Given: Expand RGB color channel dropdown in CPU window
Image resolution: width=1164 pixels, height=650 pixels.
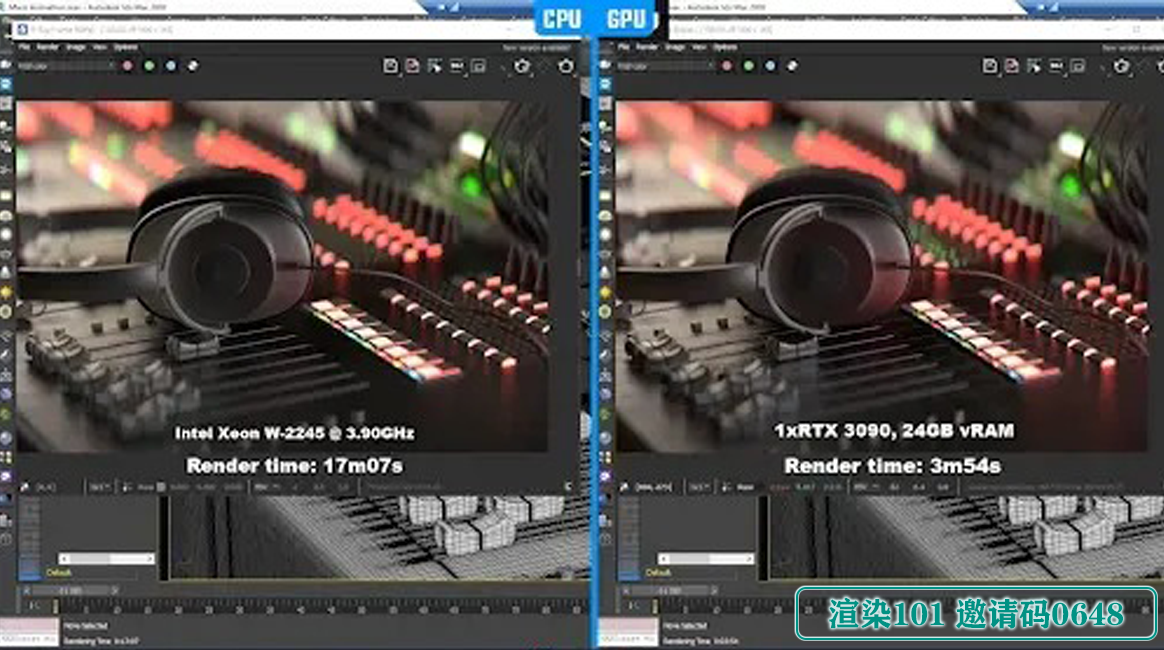Looking at the screenshot, I should point(66,66).
